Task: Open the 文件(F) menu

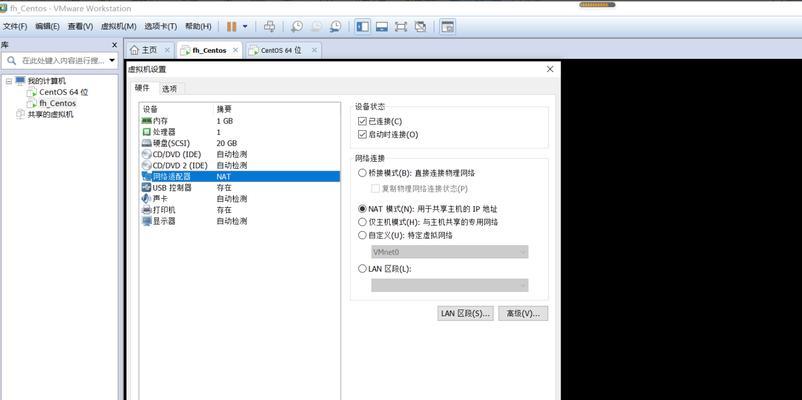Action: [x=15, y=26]
